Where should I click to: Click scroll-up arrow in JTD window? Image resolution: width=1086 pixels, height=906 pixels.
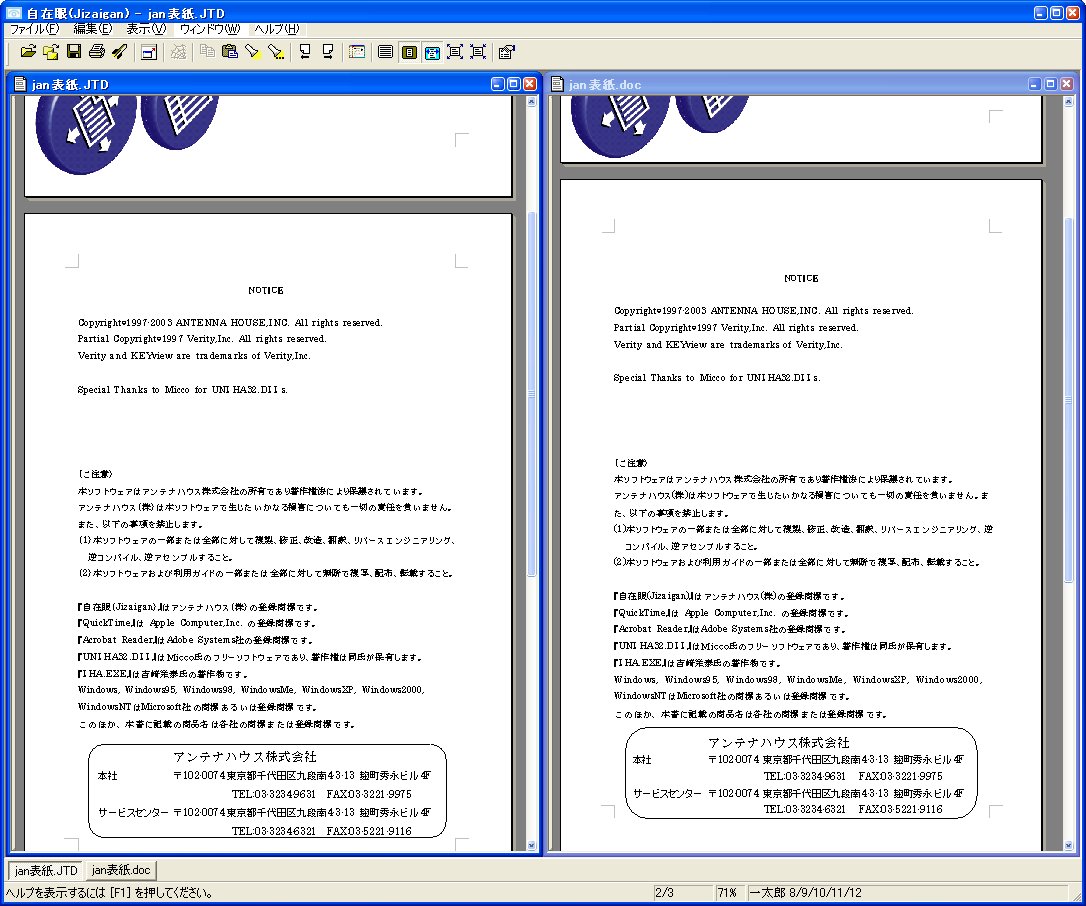(532, 102)
